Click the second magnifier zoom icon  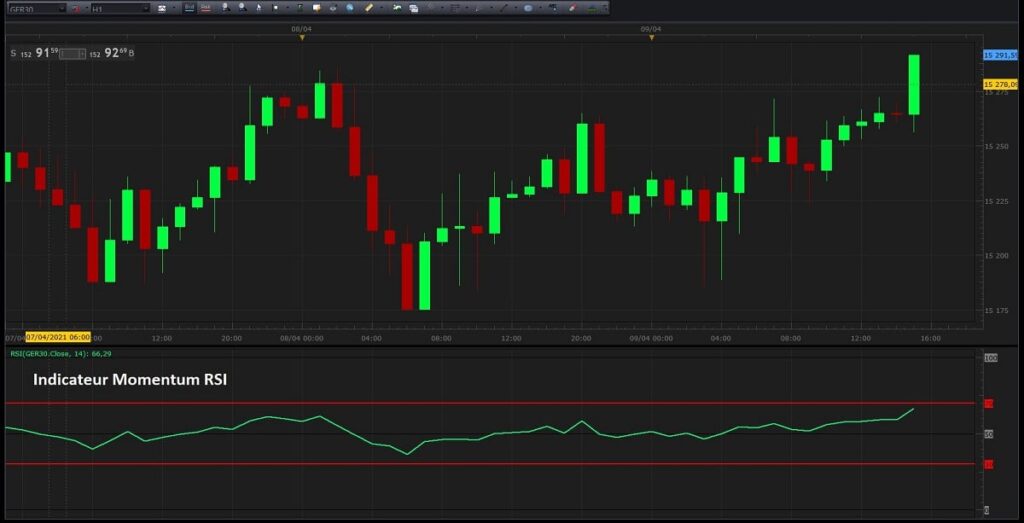tap(242, 8)
